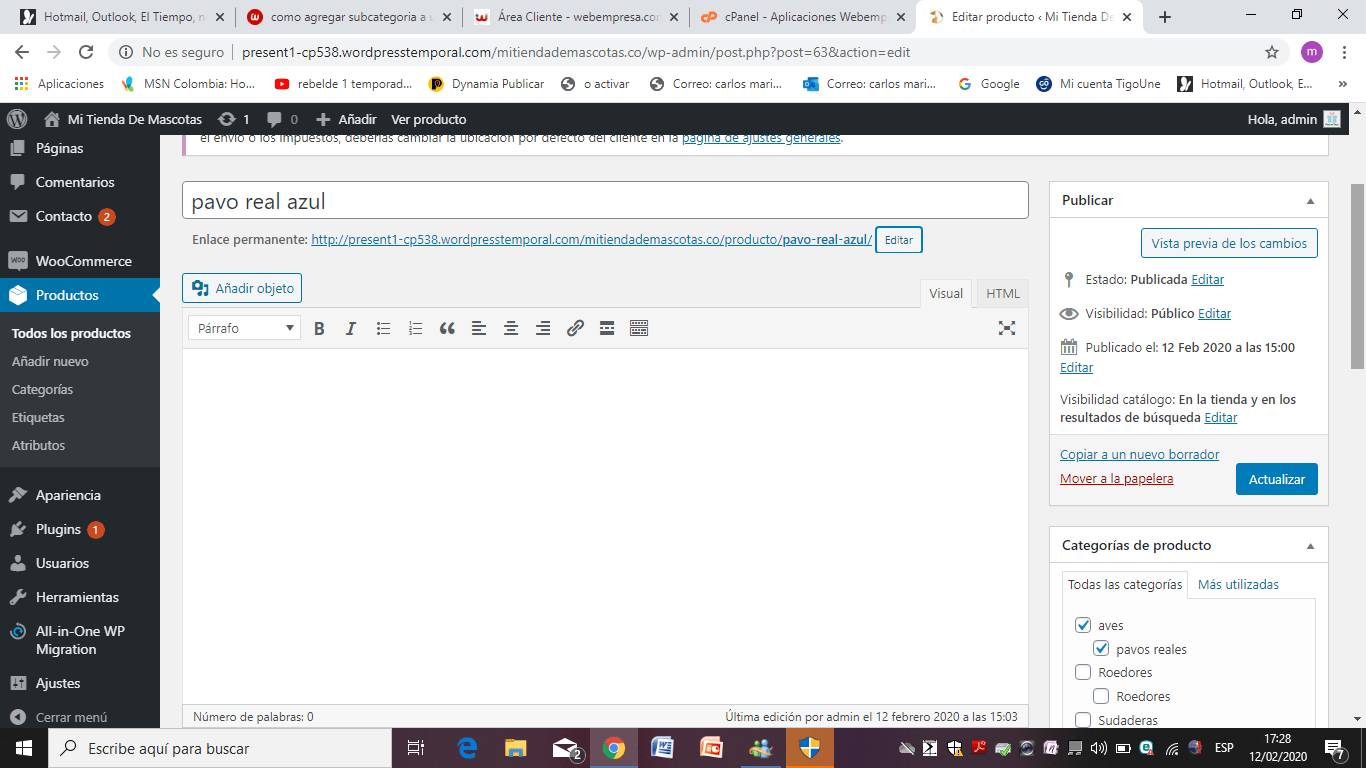1366x768 pixels.
Task: Insert a blockquote
Action: pyautogui.click(x=447, y=328)
